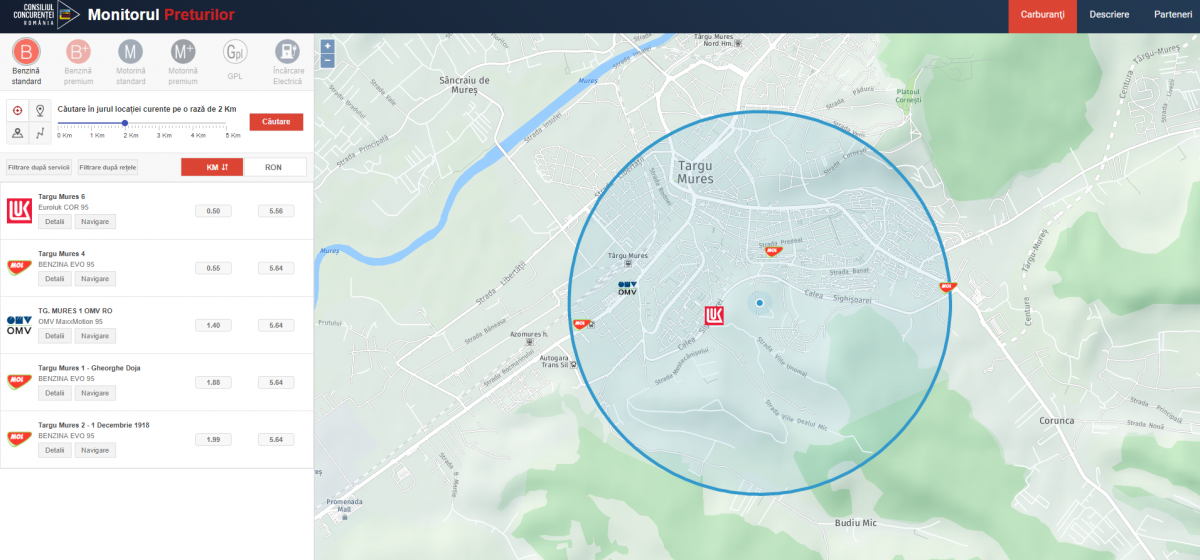
Task: Start Navigare to Targu Mures 6
Action: click(x=95, y=222)
